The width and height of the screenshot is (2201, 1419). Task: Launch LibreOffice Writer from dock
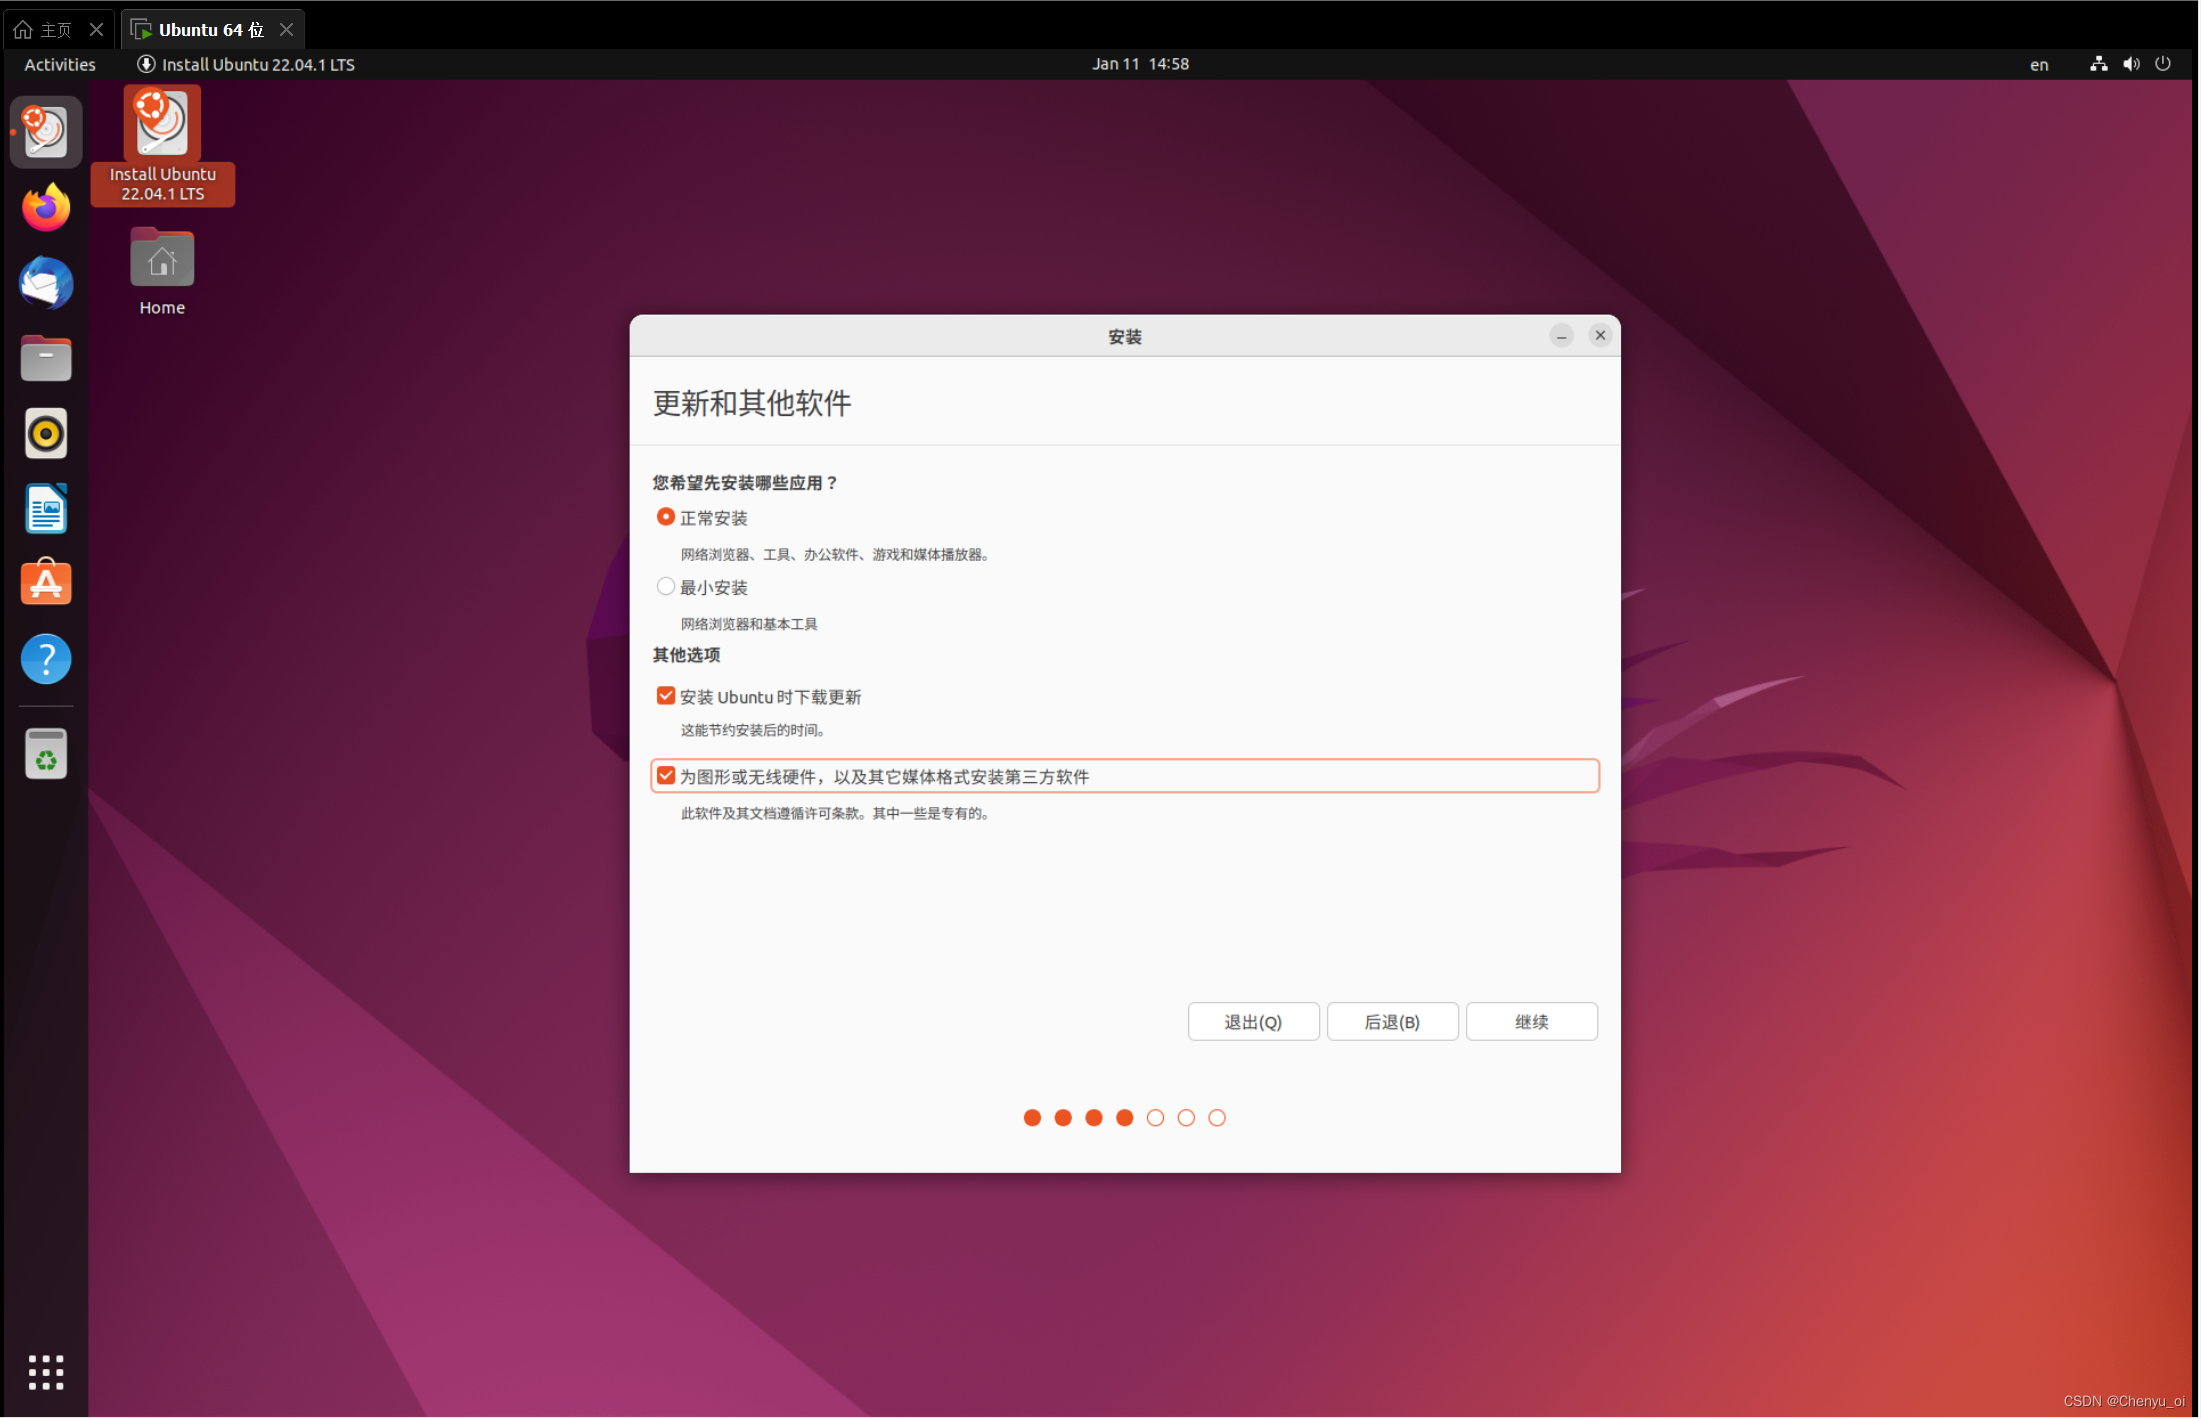[x=46, y=509]
